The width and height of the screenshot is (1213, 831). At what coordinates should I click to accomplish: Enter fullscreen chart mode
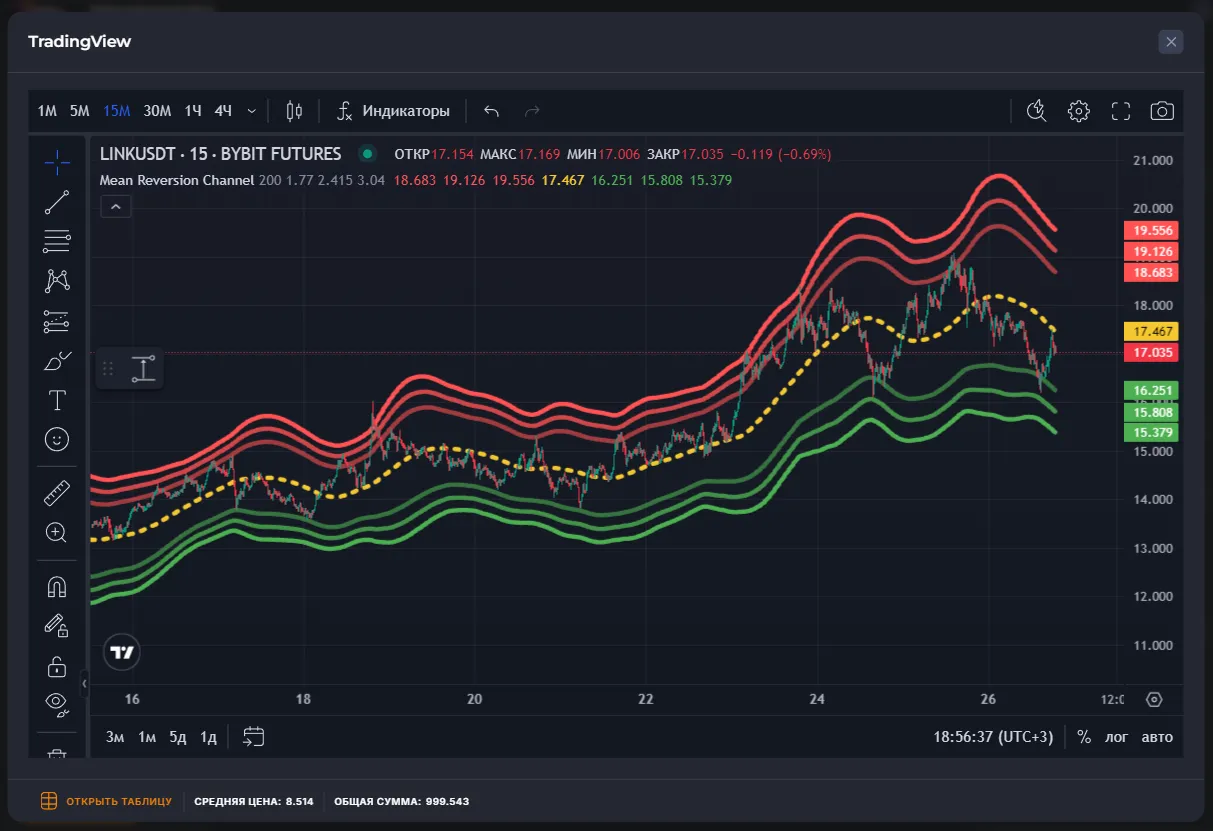coord(1120,111)
